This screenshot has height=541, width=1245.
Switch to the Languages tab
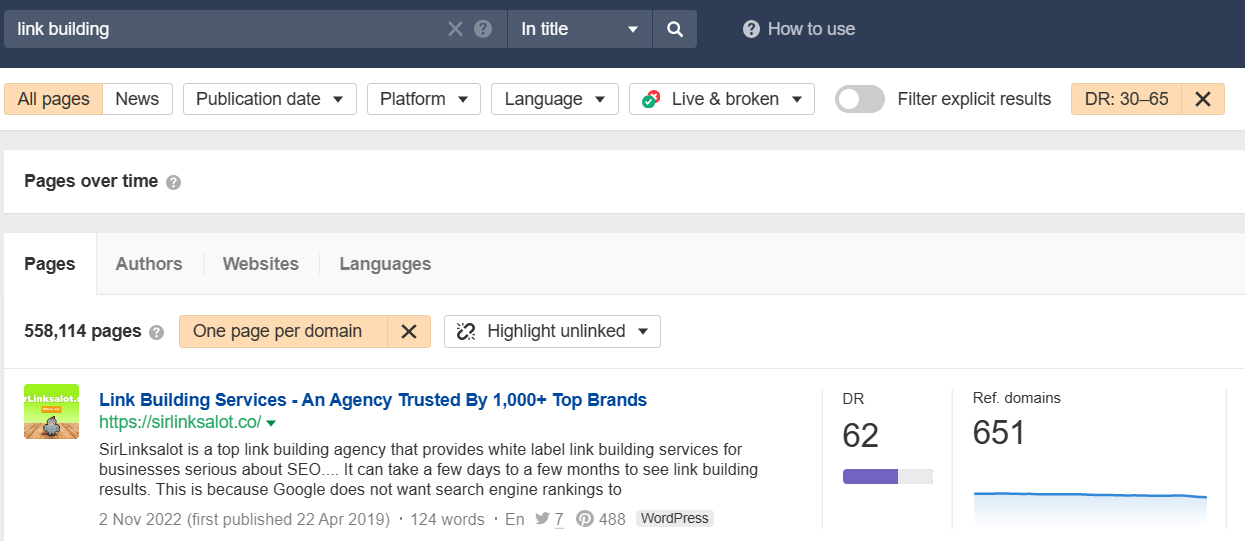[x=385, y=264]
